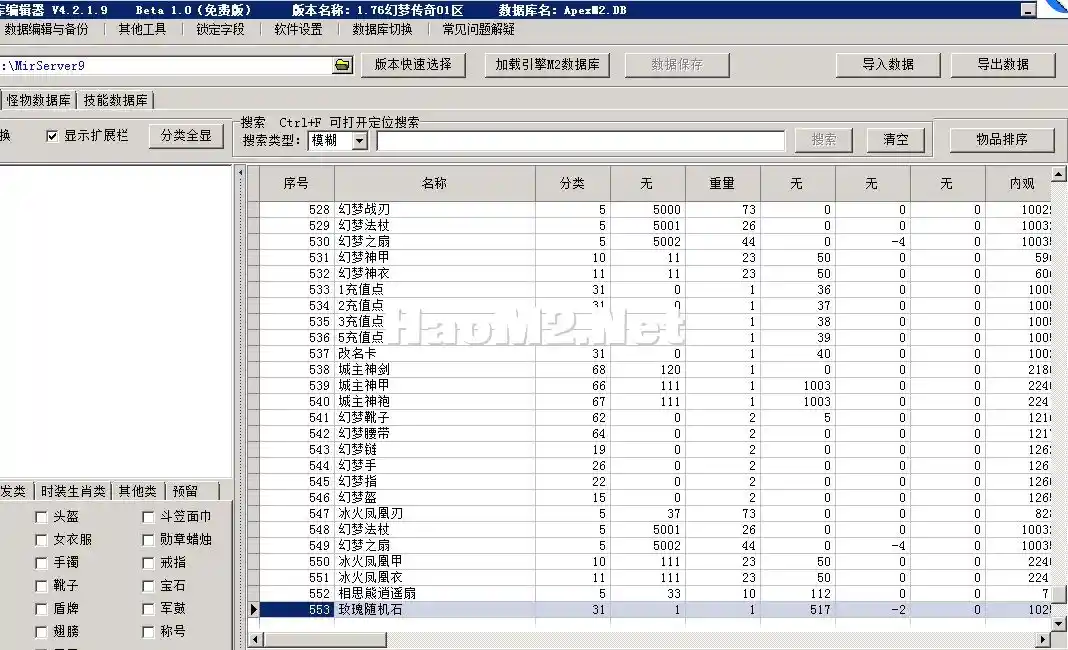Click the MirServer9 path input field
This screenshot has height=650, width=1068.
click(x=167, y=65)
